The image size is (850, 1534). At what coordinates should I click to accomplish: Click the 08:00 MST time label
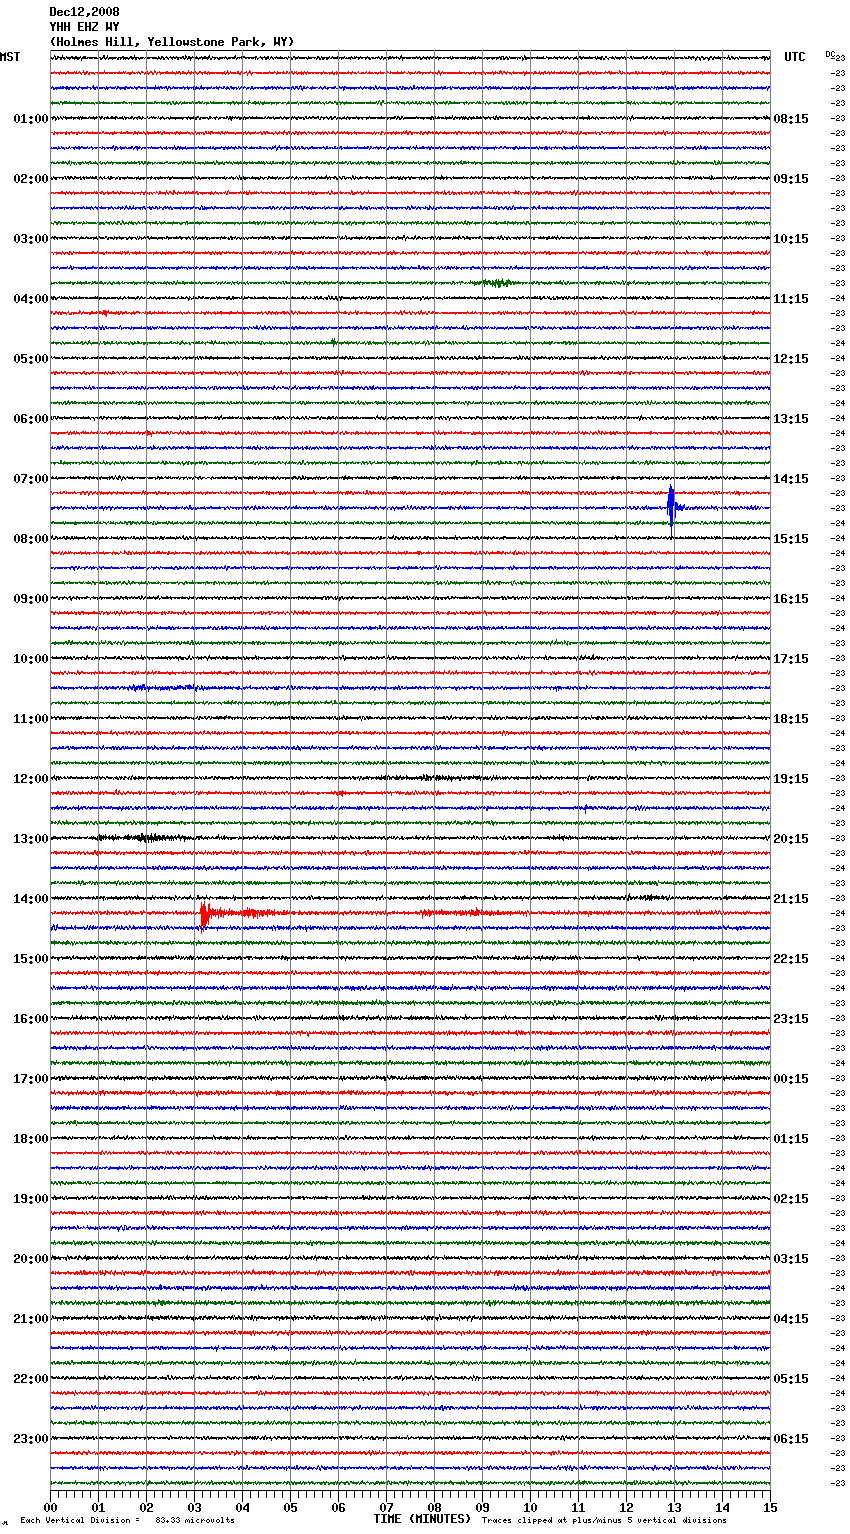point(30,539)
